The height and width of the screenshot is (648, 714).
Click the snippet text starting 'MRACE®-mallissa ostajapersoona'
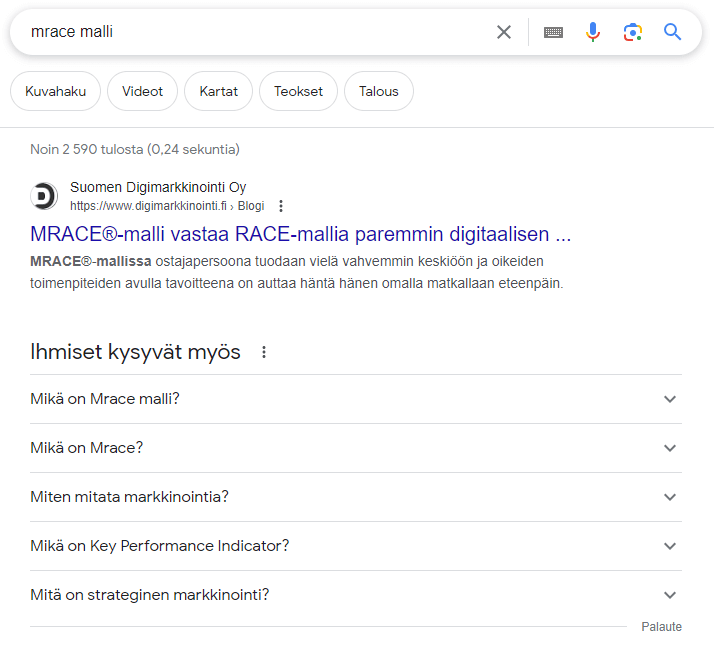point(297,272)
